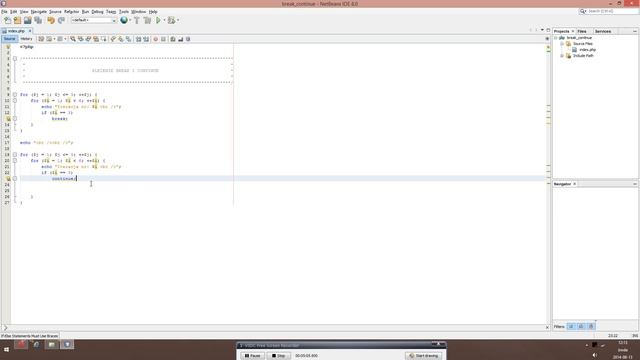
Task: Click the Stop Macro Recording icon
Action: click(163, 39)
